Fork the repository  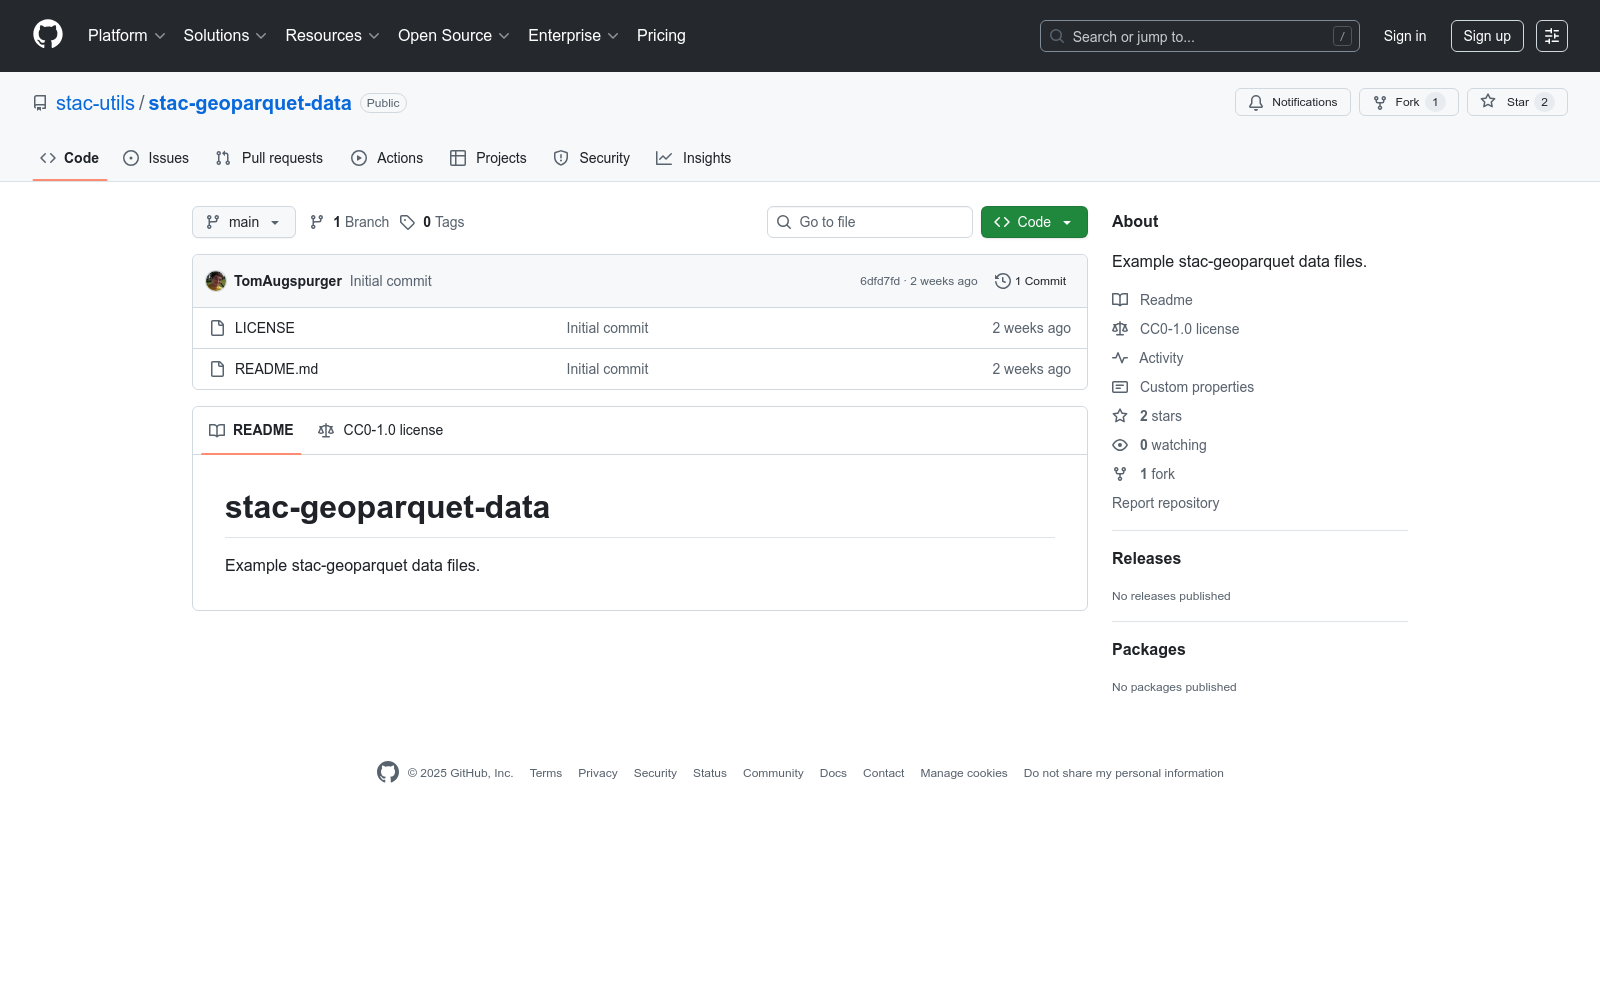1408,102
